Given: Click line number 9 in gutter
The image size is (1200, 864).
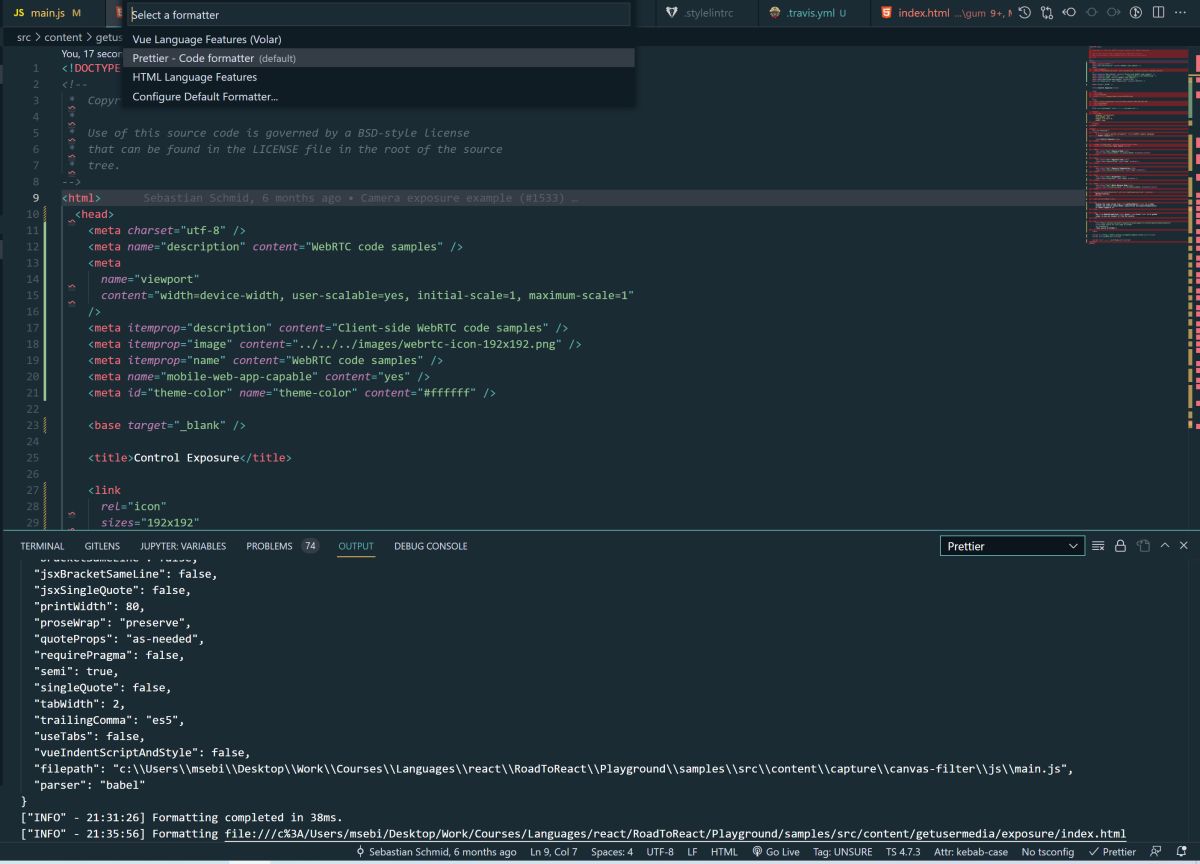Looking at the screenshot, I should coord(35,198).
